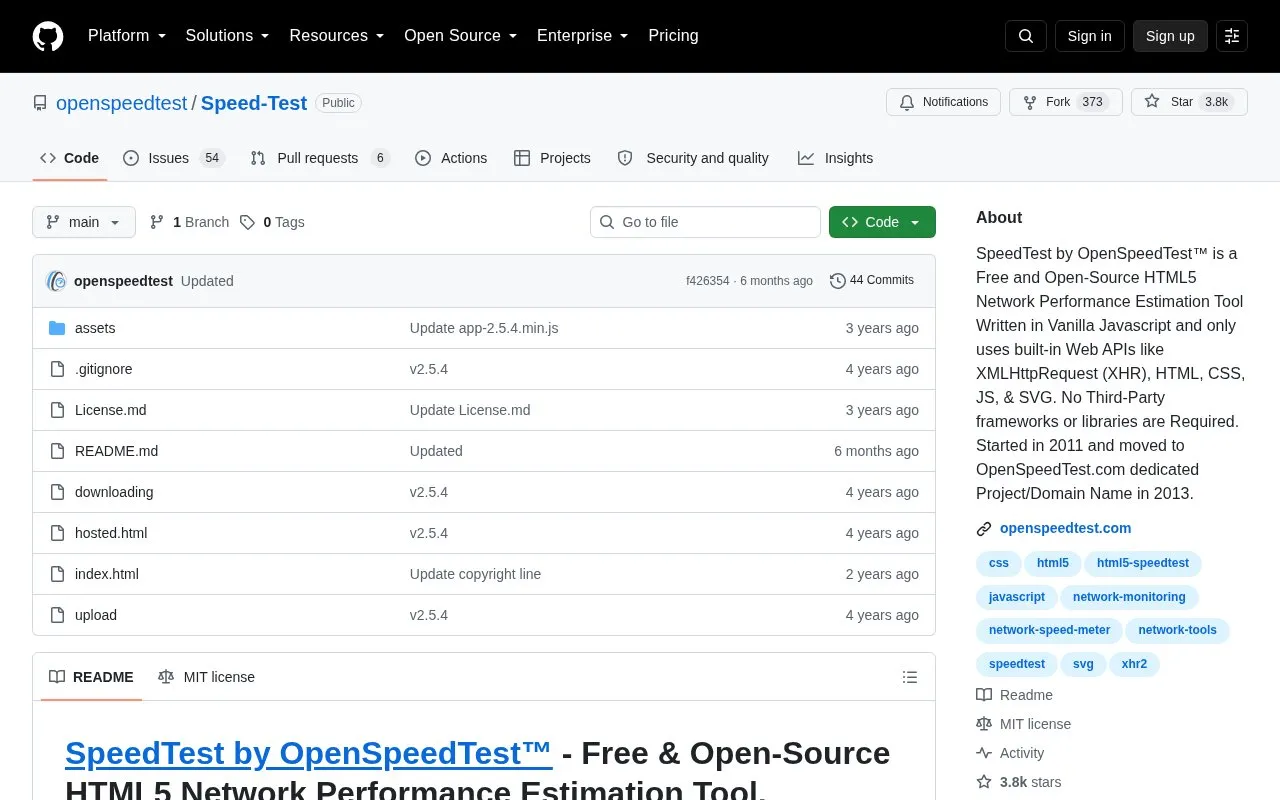Click the xhr2 topic tag

point(1134,664)
